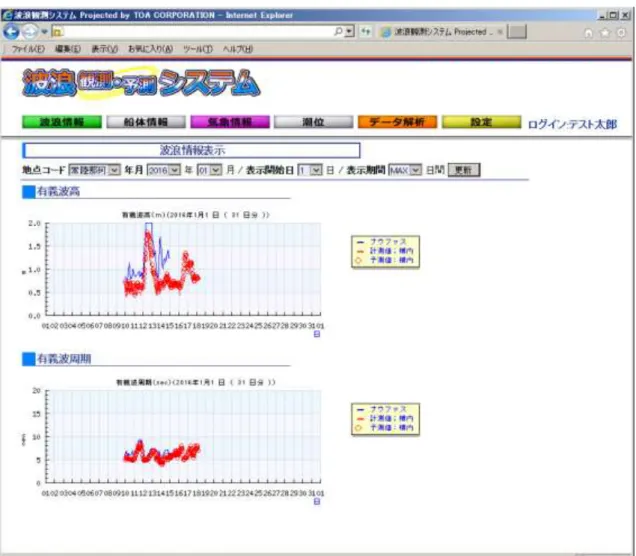The height and width of the screenshot is (556, 636).
Task: Open the 表示(V) menu
Action: 104,49
